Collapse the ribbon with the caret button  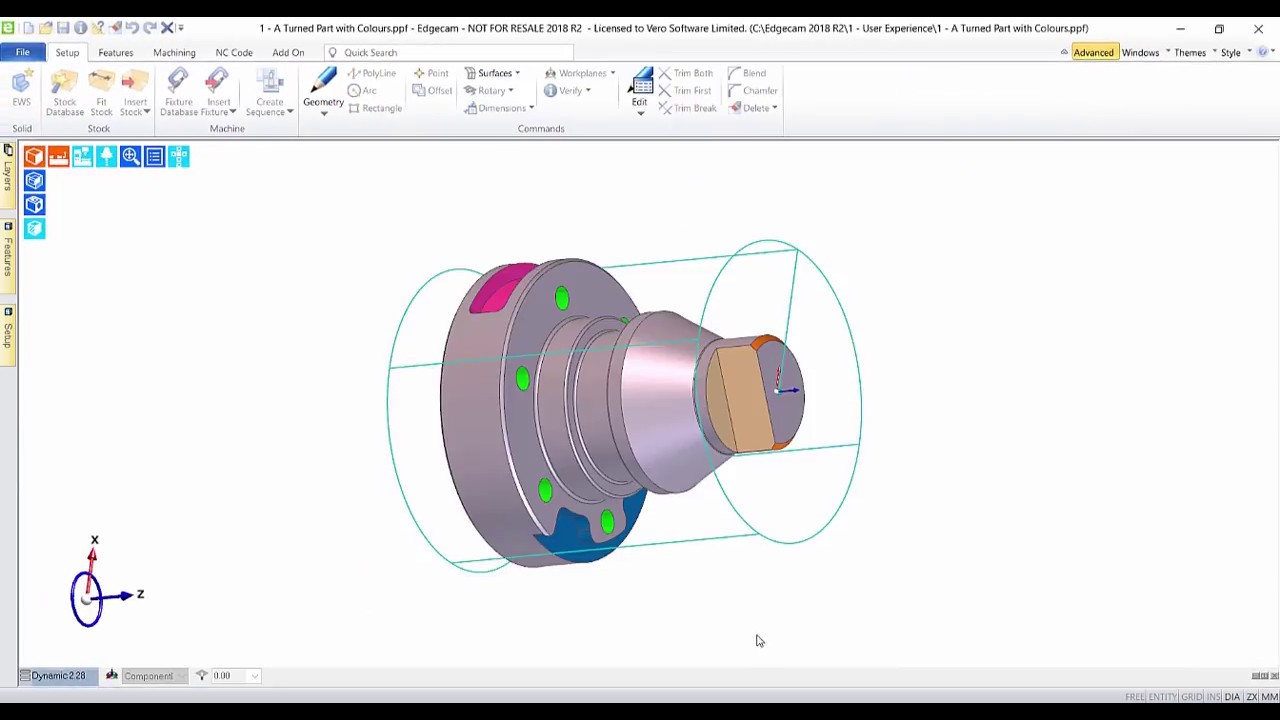pyautogui.click(x=1064, y=52)
